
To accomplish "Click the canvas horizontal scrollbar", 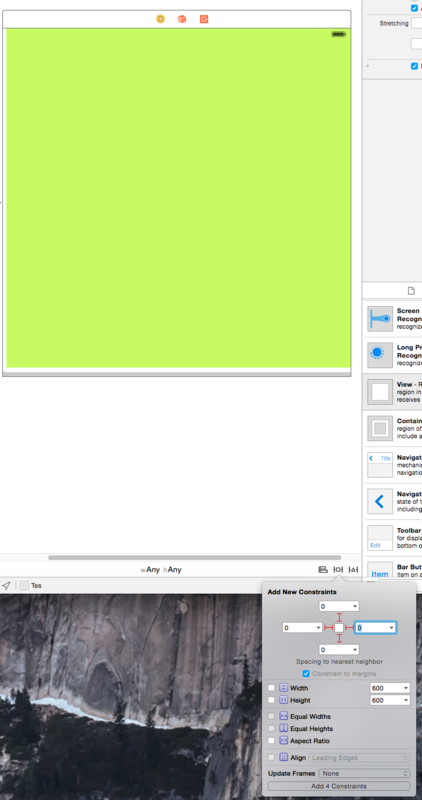I will pos(194,558).
